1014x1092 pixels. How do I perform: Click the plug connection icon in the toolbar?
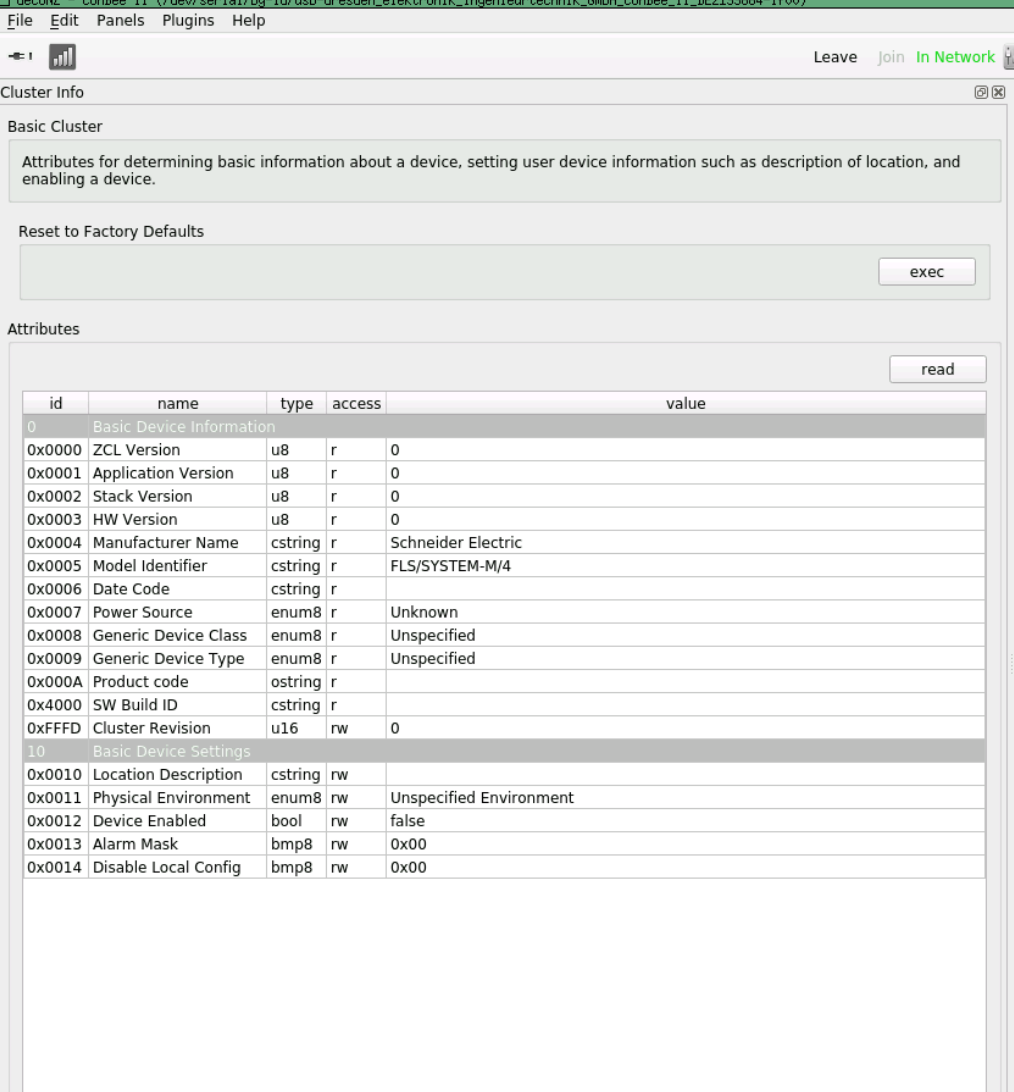tap(20, 57)
